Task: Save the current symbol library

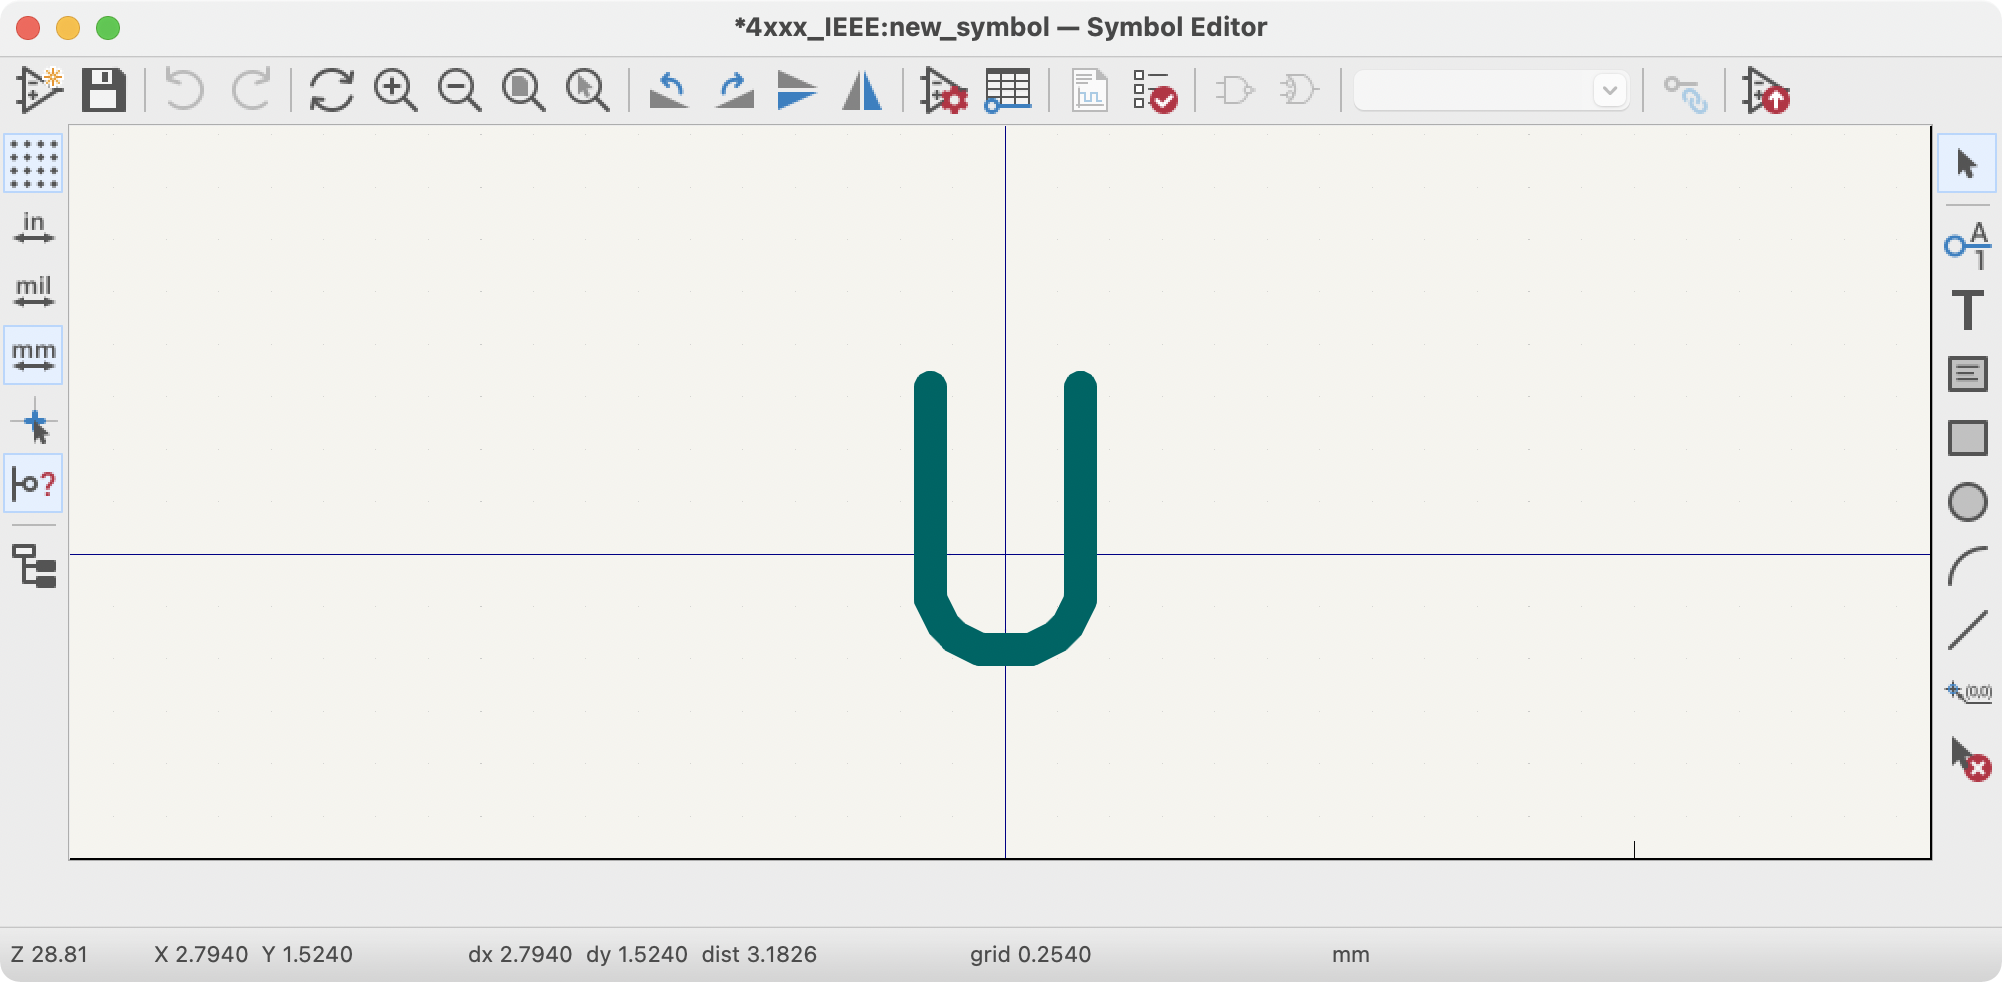Action: pos(103,90)
